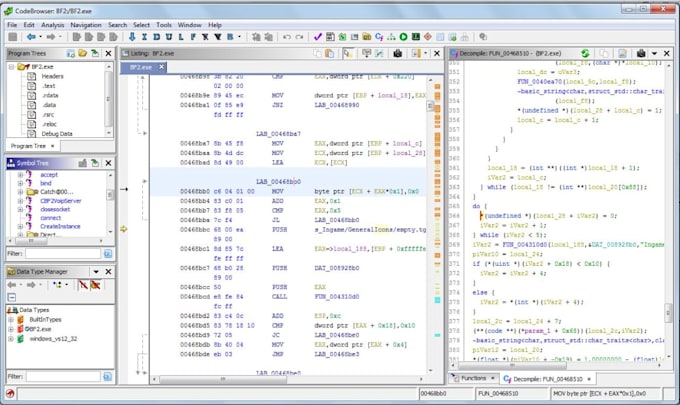Open the Tools menu
The height and width of the screenshot is (405, 680).
pos(164,25)
